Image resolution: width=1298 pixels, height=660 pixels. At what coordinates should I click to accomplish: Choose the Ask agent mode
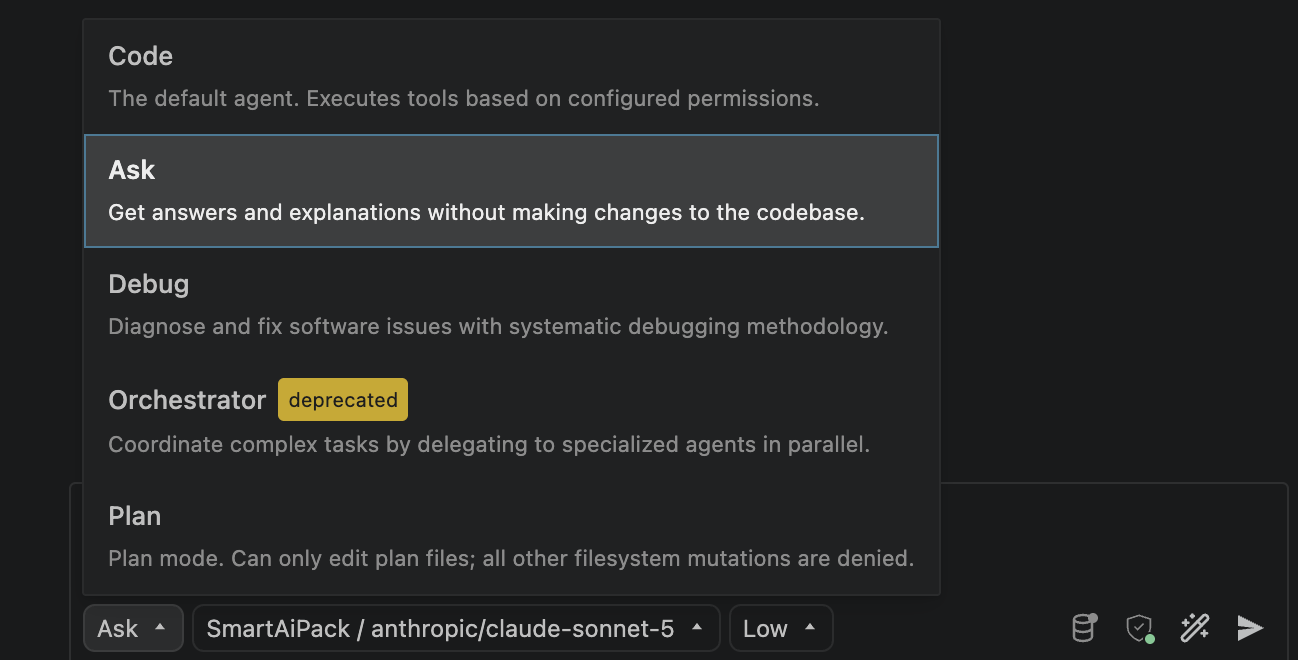[x=511, y=191]
